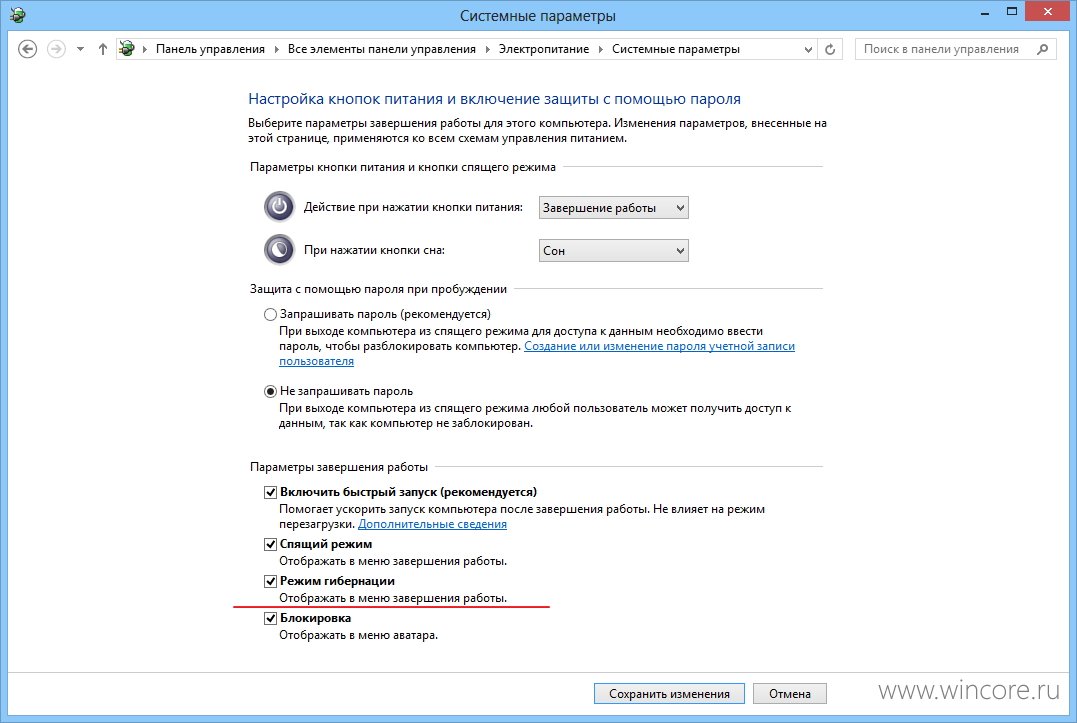Expand the chevron after Все элементы панели управления
Image resolution: width=1077 pixels, height=723 pixels.
pyautogui.click(x=488, y=49)
